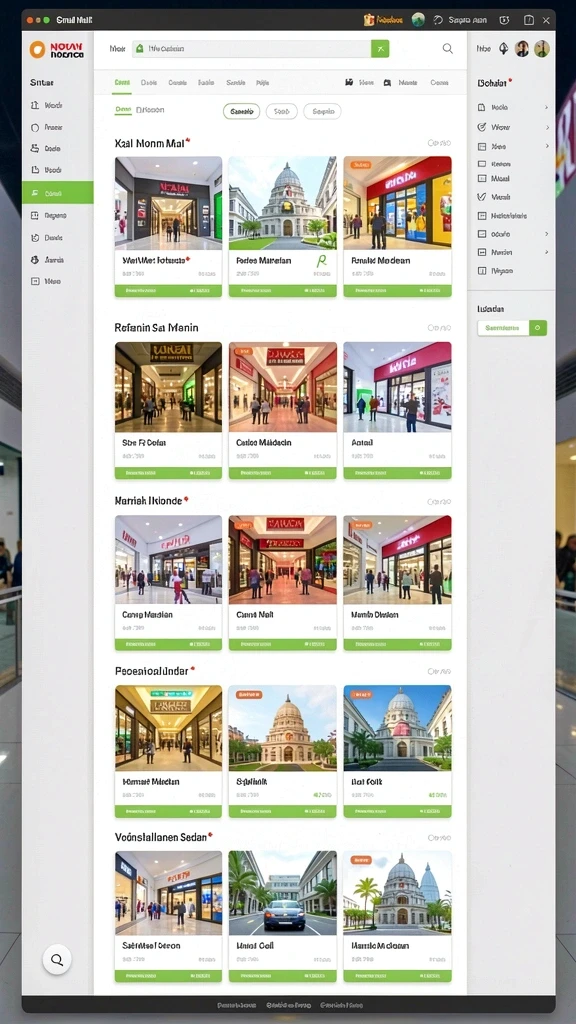Image resolution: width=576 pixels, height=1024 pixels.
Task: Expand the last chevron in the right panel list
Action: pos(547,252)
